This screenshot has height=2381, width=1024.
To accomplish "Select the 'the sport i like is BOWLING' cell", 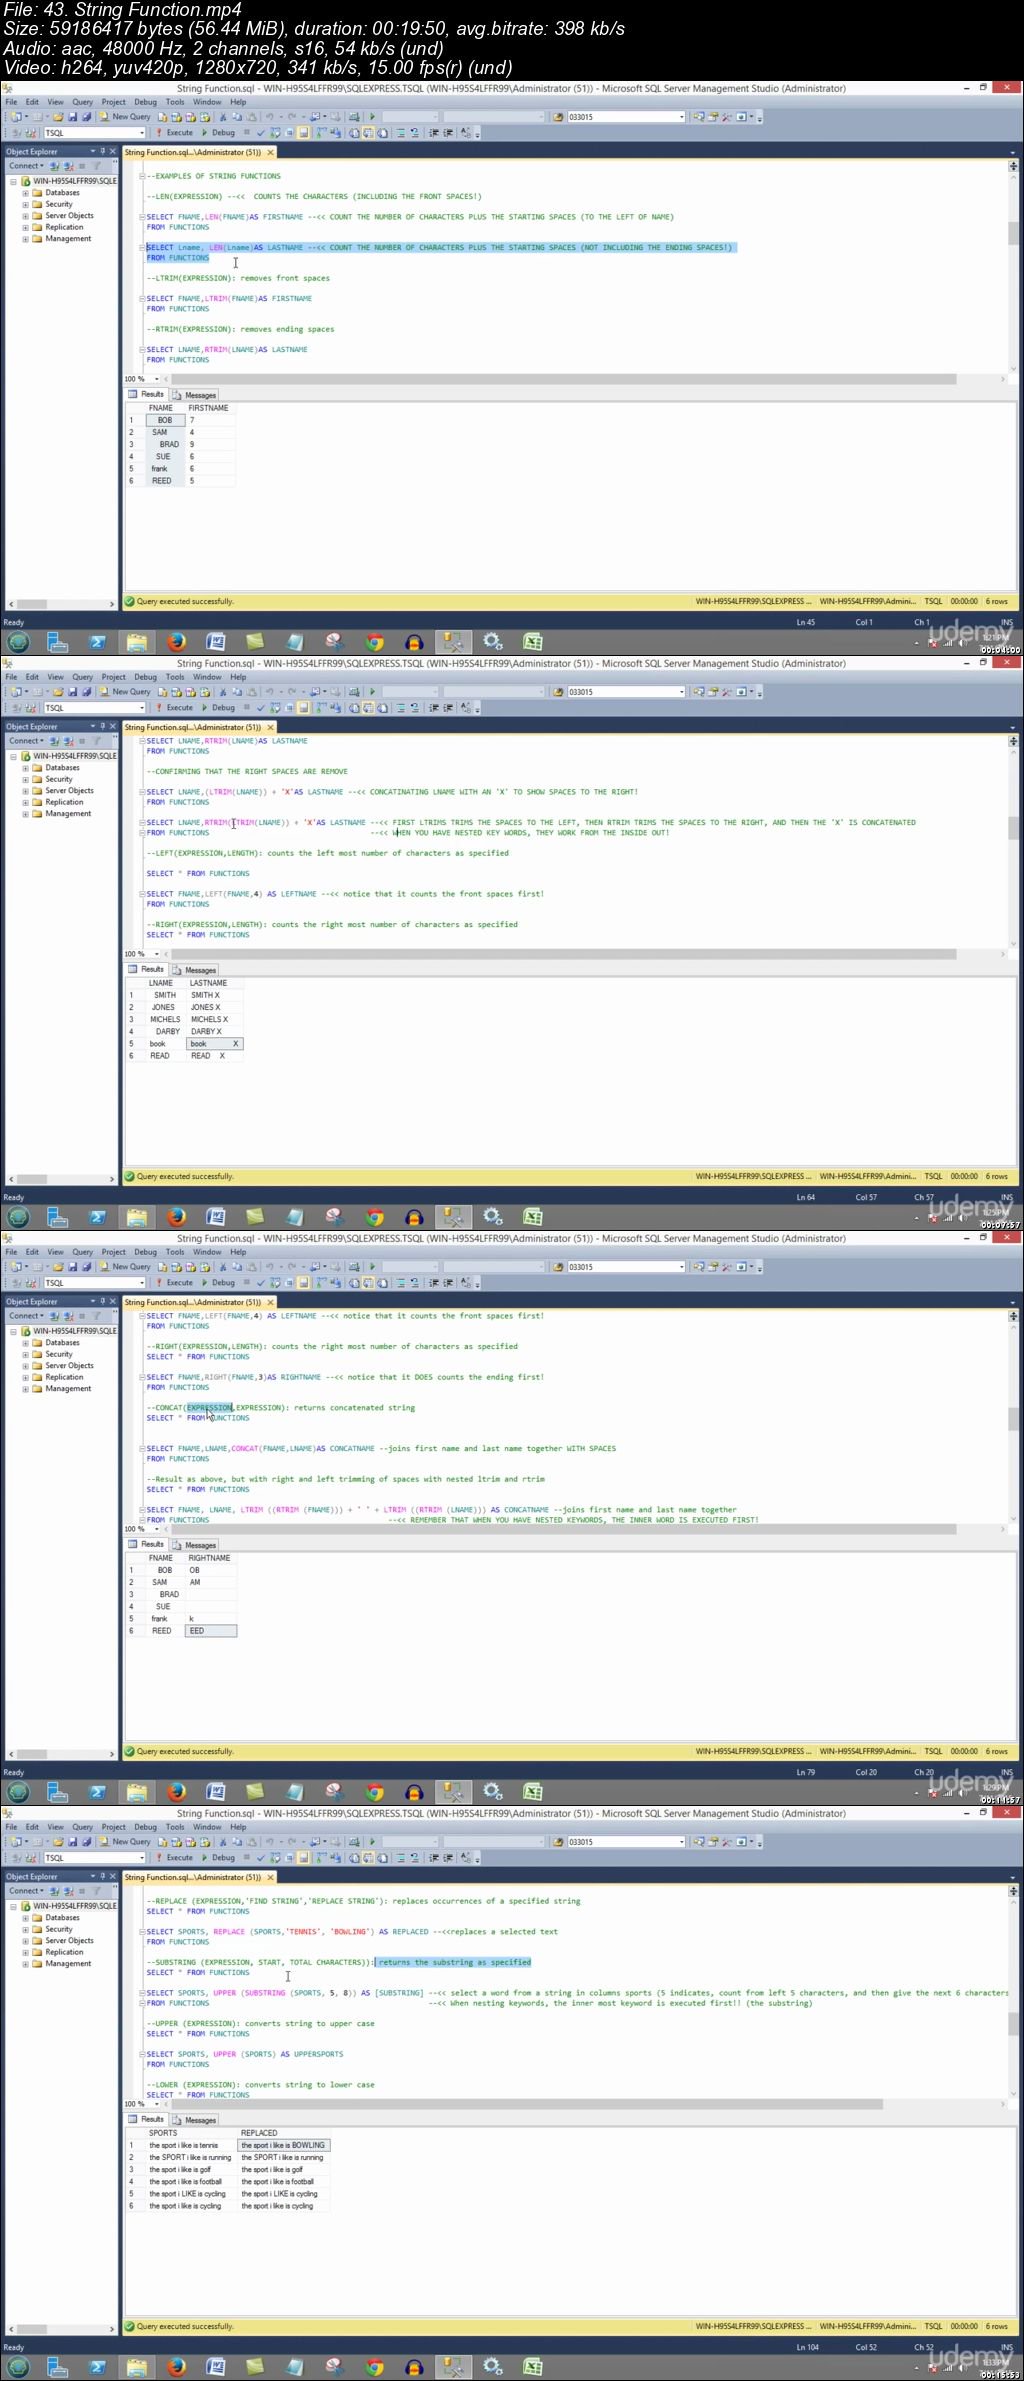I will coord(284,2145).
